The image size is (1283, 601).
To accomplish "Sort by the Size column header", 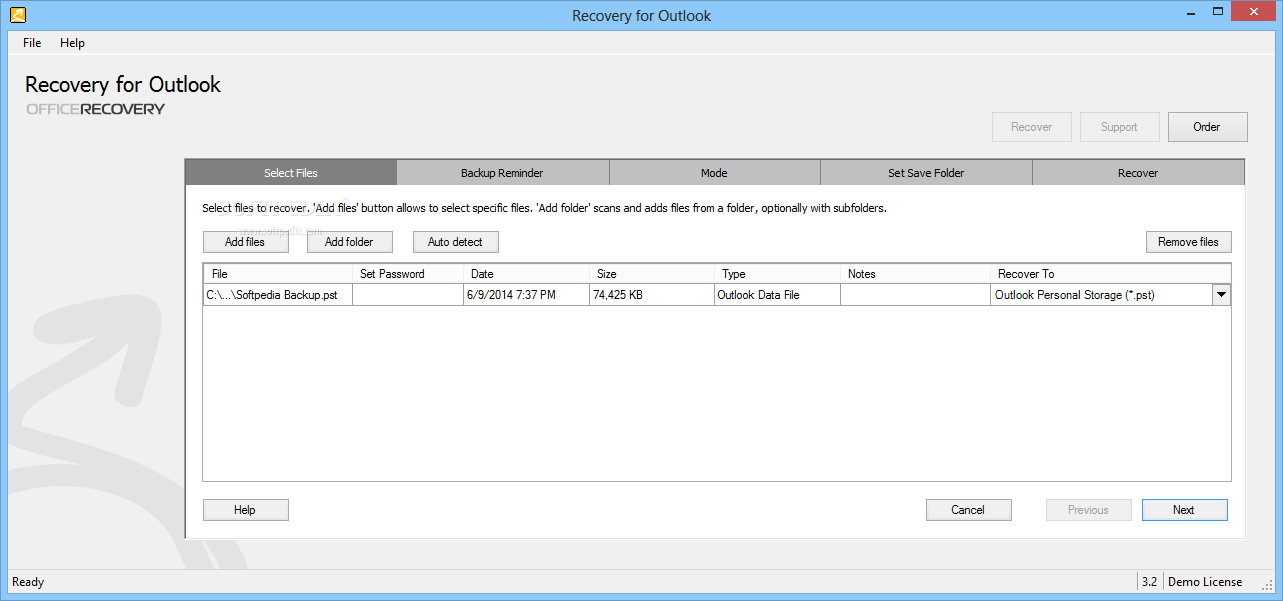I will point(652,274).
